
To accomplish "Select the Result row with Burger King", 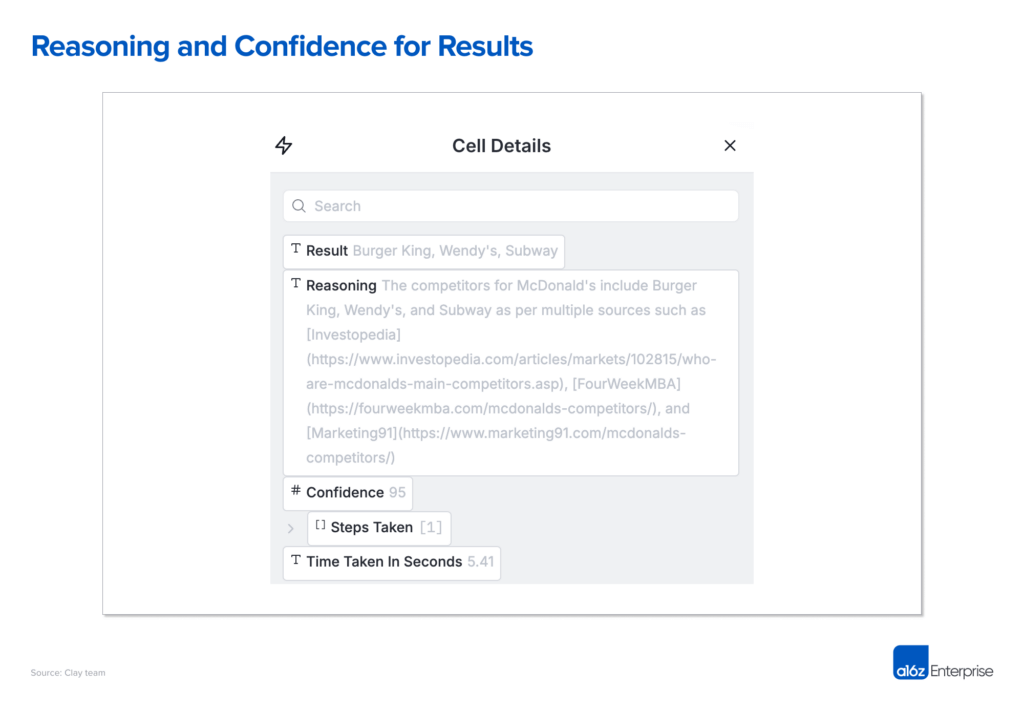I will pos(424,251).
